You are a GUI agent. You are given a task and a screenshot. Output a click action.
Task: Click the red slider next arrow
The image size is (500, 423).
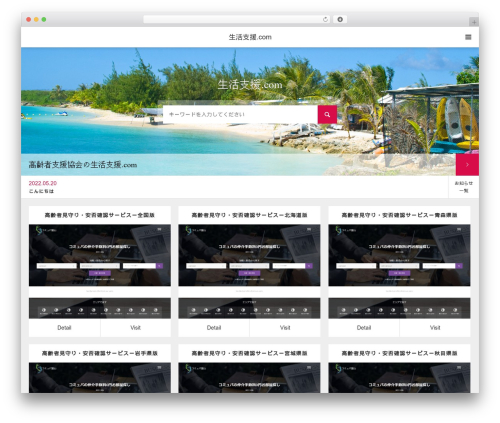tap(467, 164)
